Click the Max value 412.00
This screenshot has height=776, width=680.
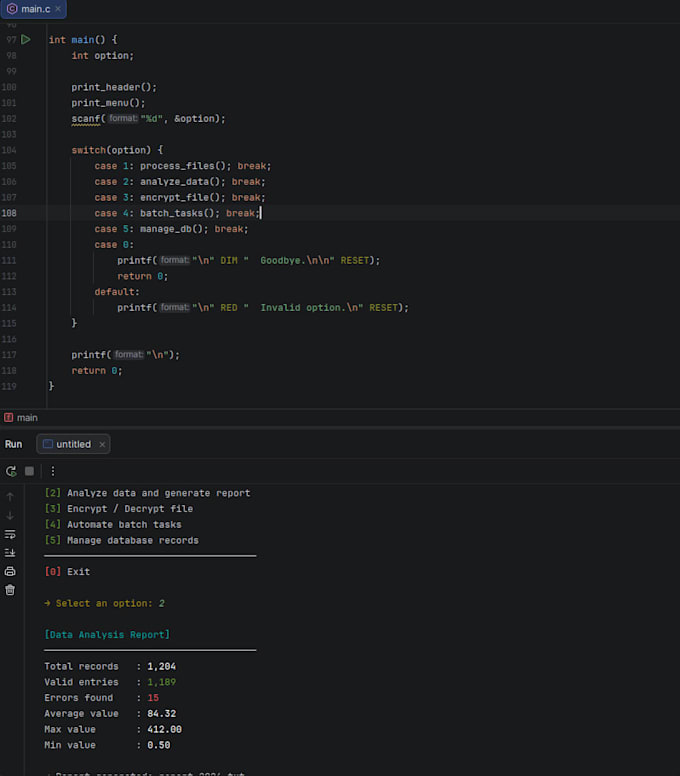click(x=164, y=729)
